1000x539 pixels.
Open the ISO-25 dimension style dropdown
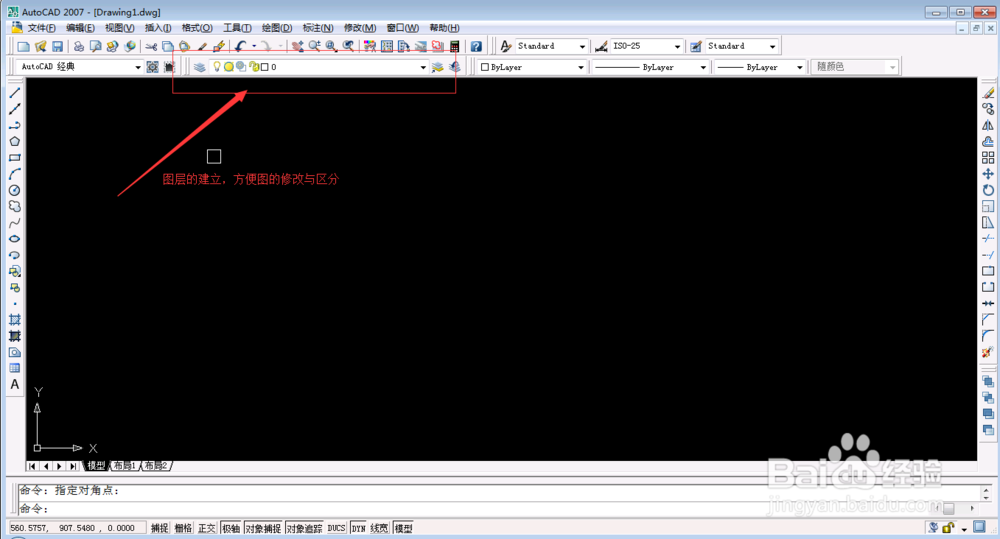coord(677,46)
